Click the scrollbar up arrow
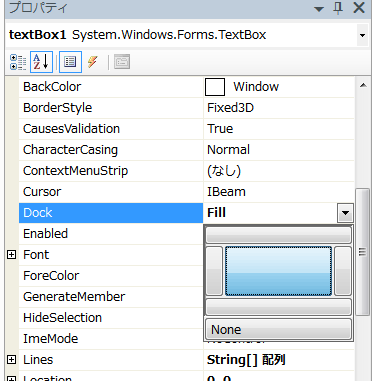 tap(363, 86)
